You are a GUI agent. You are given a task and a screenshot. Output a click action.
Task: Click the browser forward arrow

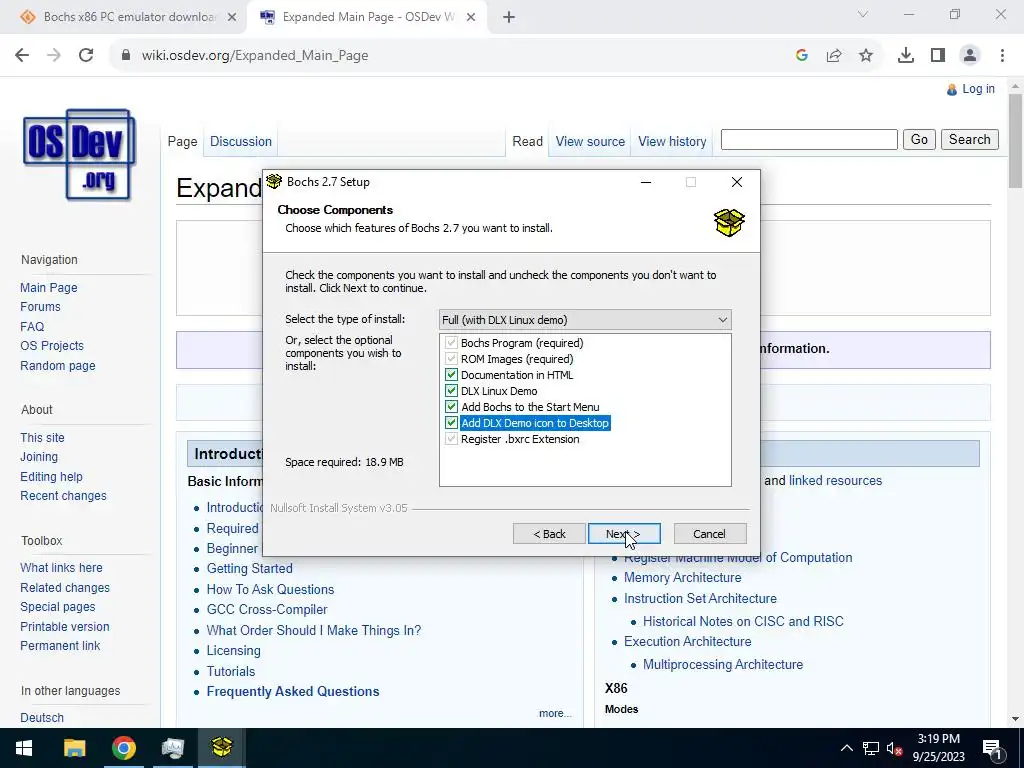click(54, 56)
